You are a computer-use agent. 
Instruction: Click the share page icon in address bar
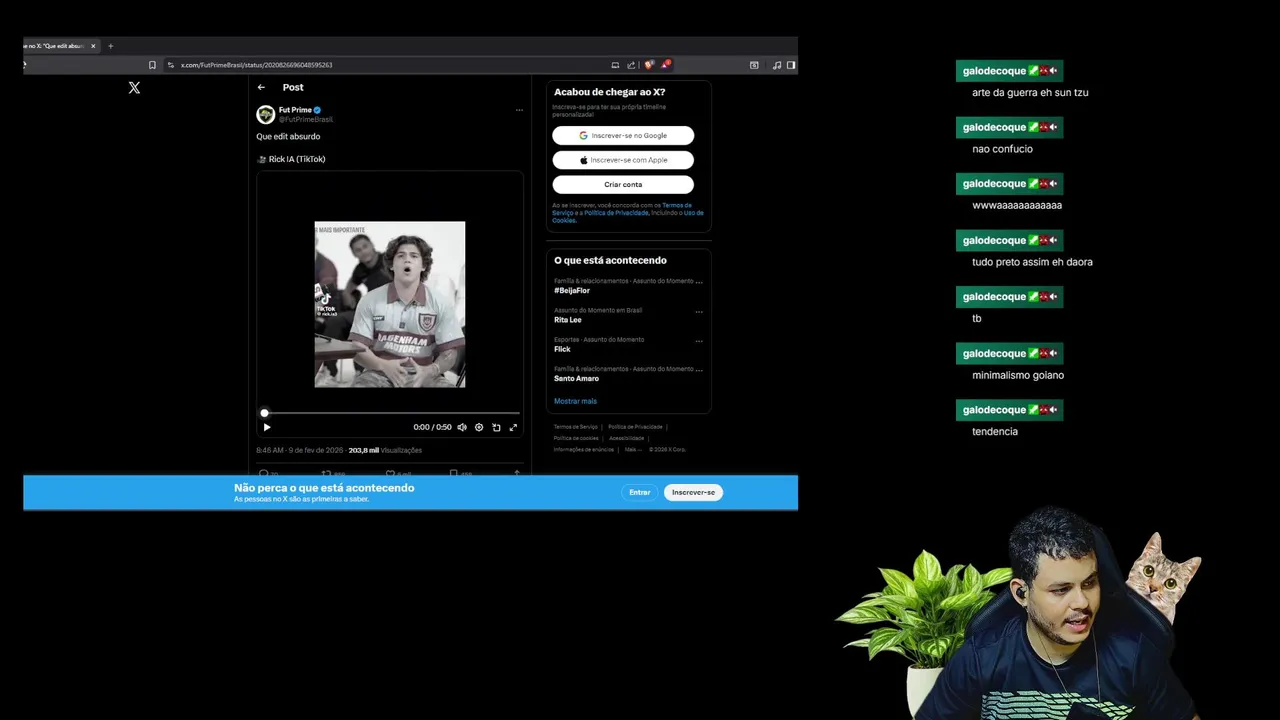(631, 65)
